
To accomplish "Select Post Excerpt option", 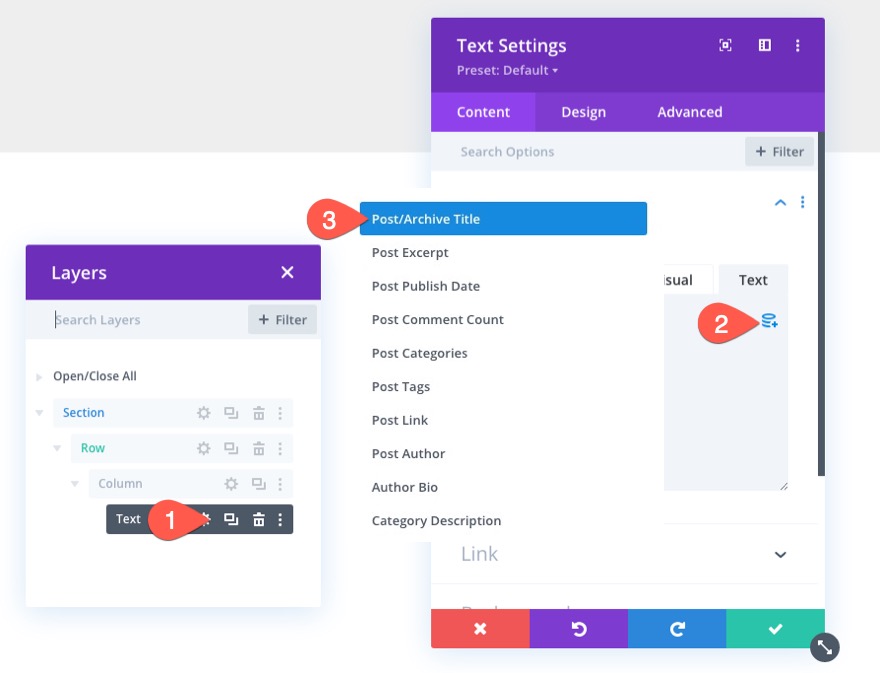I will pos(410,253).
